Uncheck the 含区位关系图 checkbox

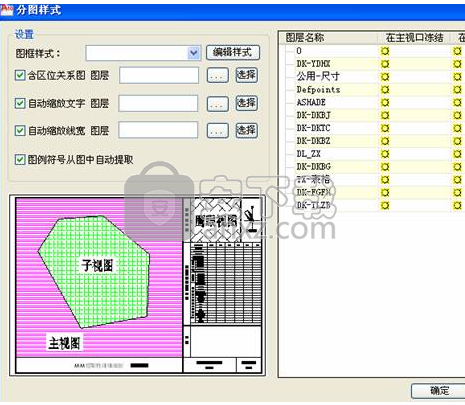click(x=20, y=75)
